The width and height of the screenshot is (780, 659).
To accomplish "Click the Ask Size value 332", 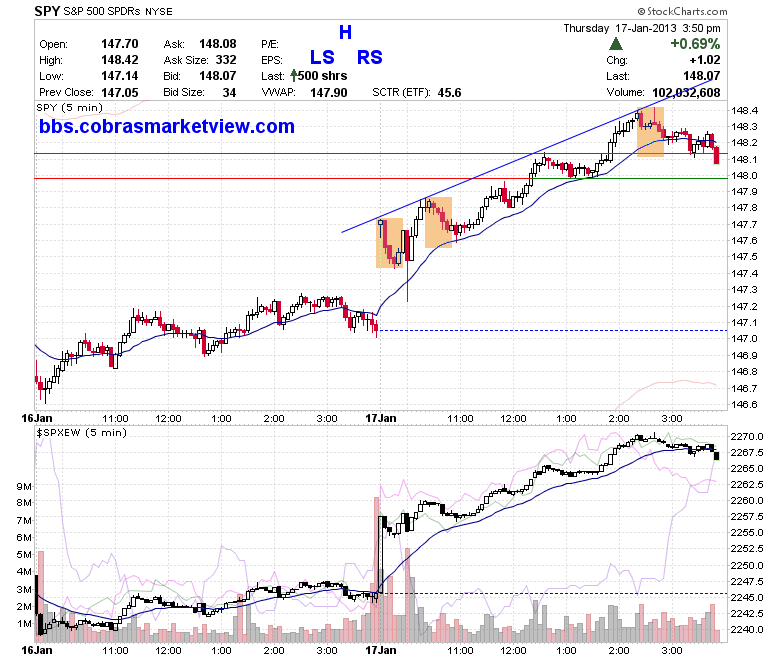I will tap(226, 60).
